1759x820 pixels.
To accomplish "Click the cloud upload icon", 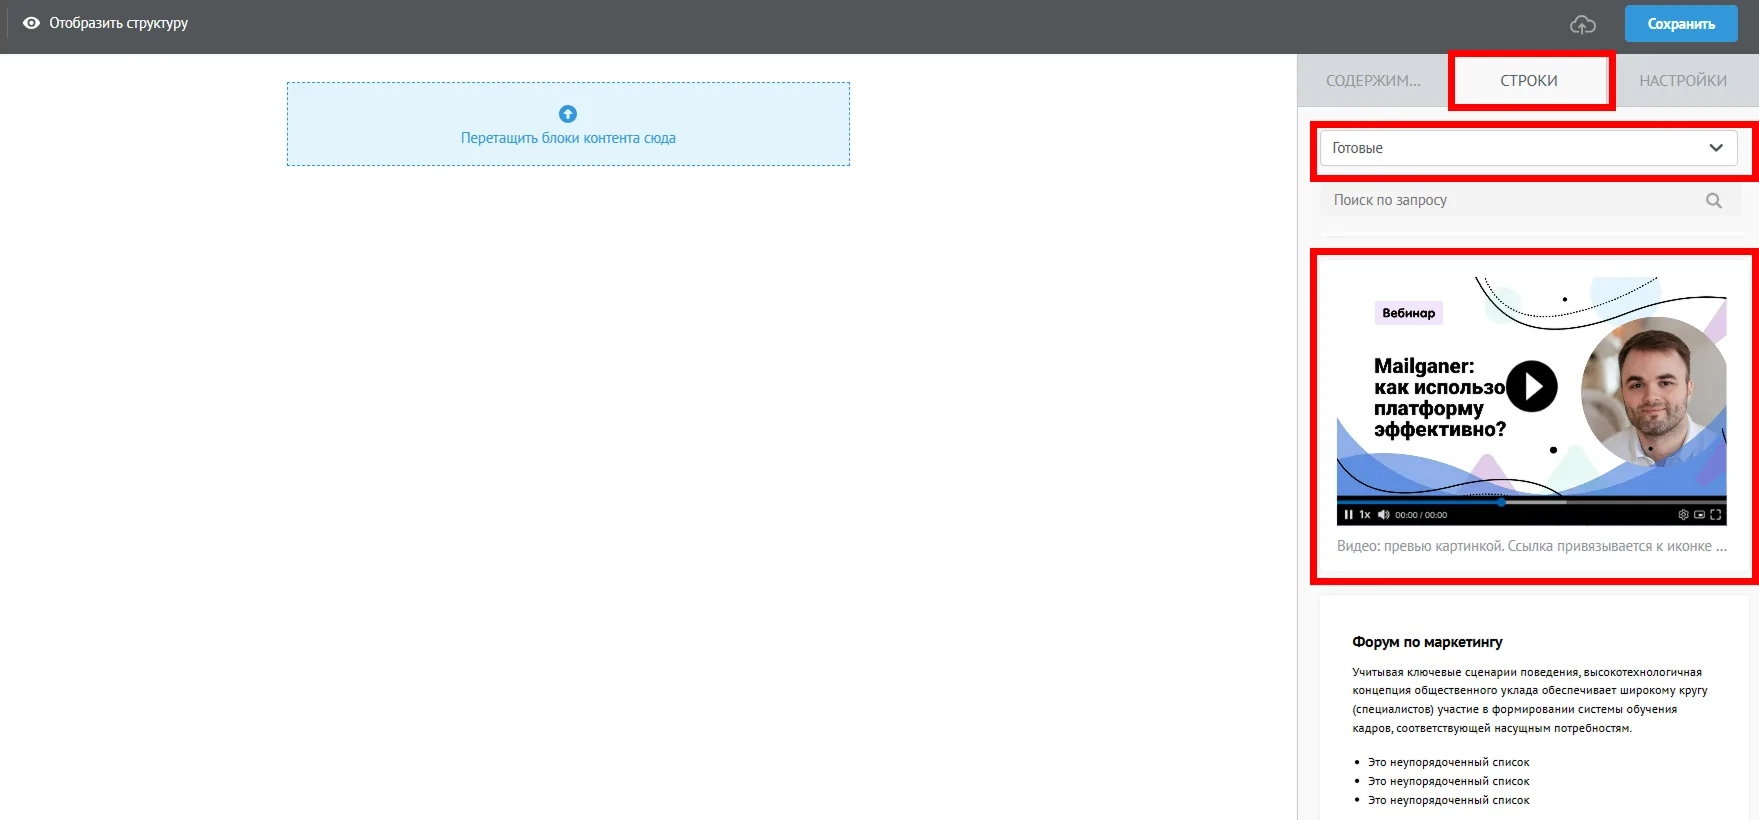I will click(x=1582, y=25).
